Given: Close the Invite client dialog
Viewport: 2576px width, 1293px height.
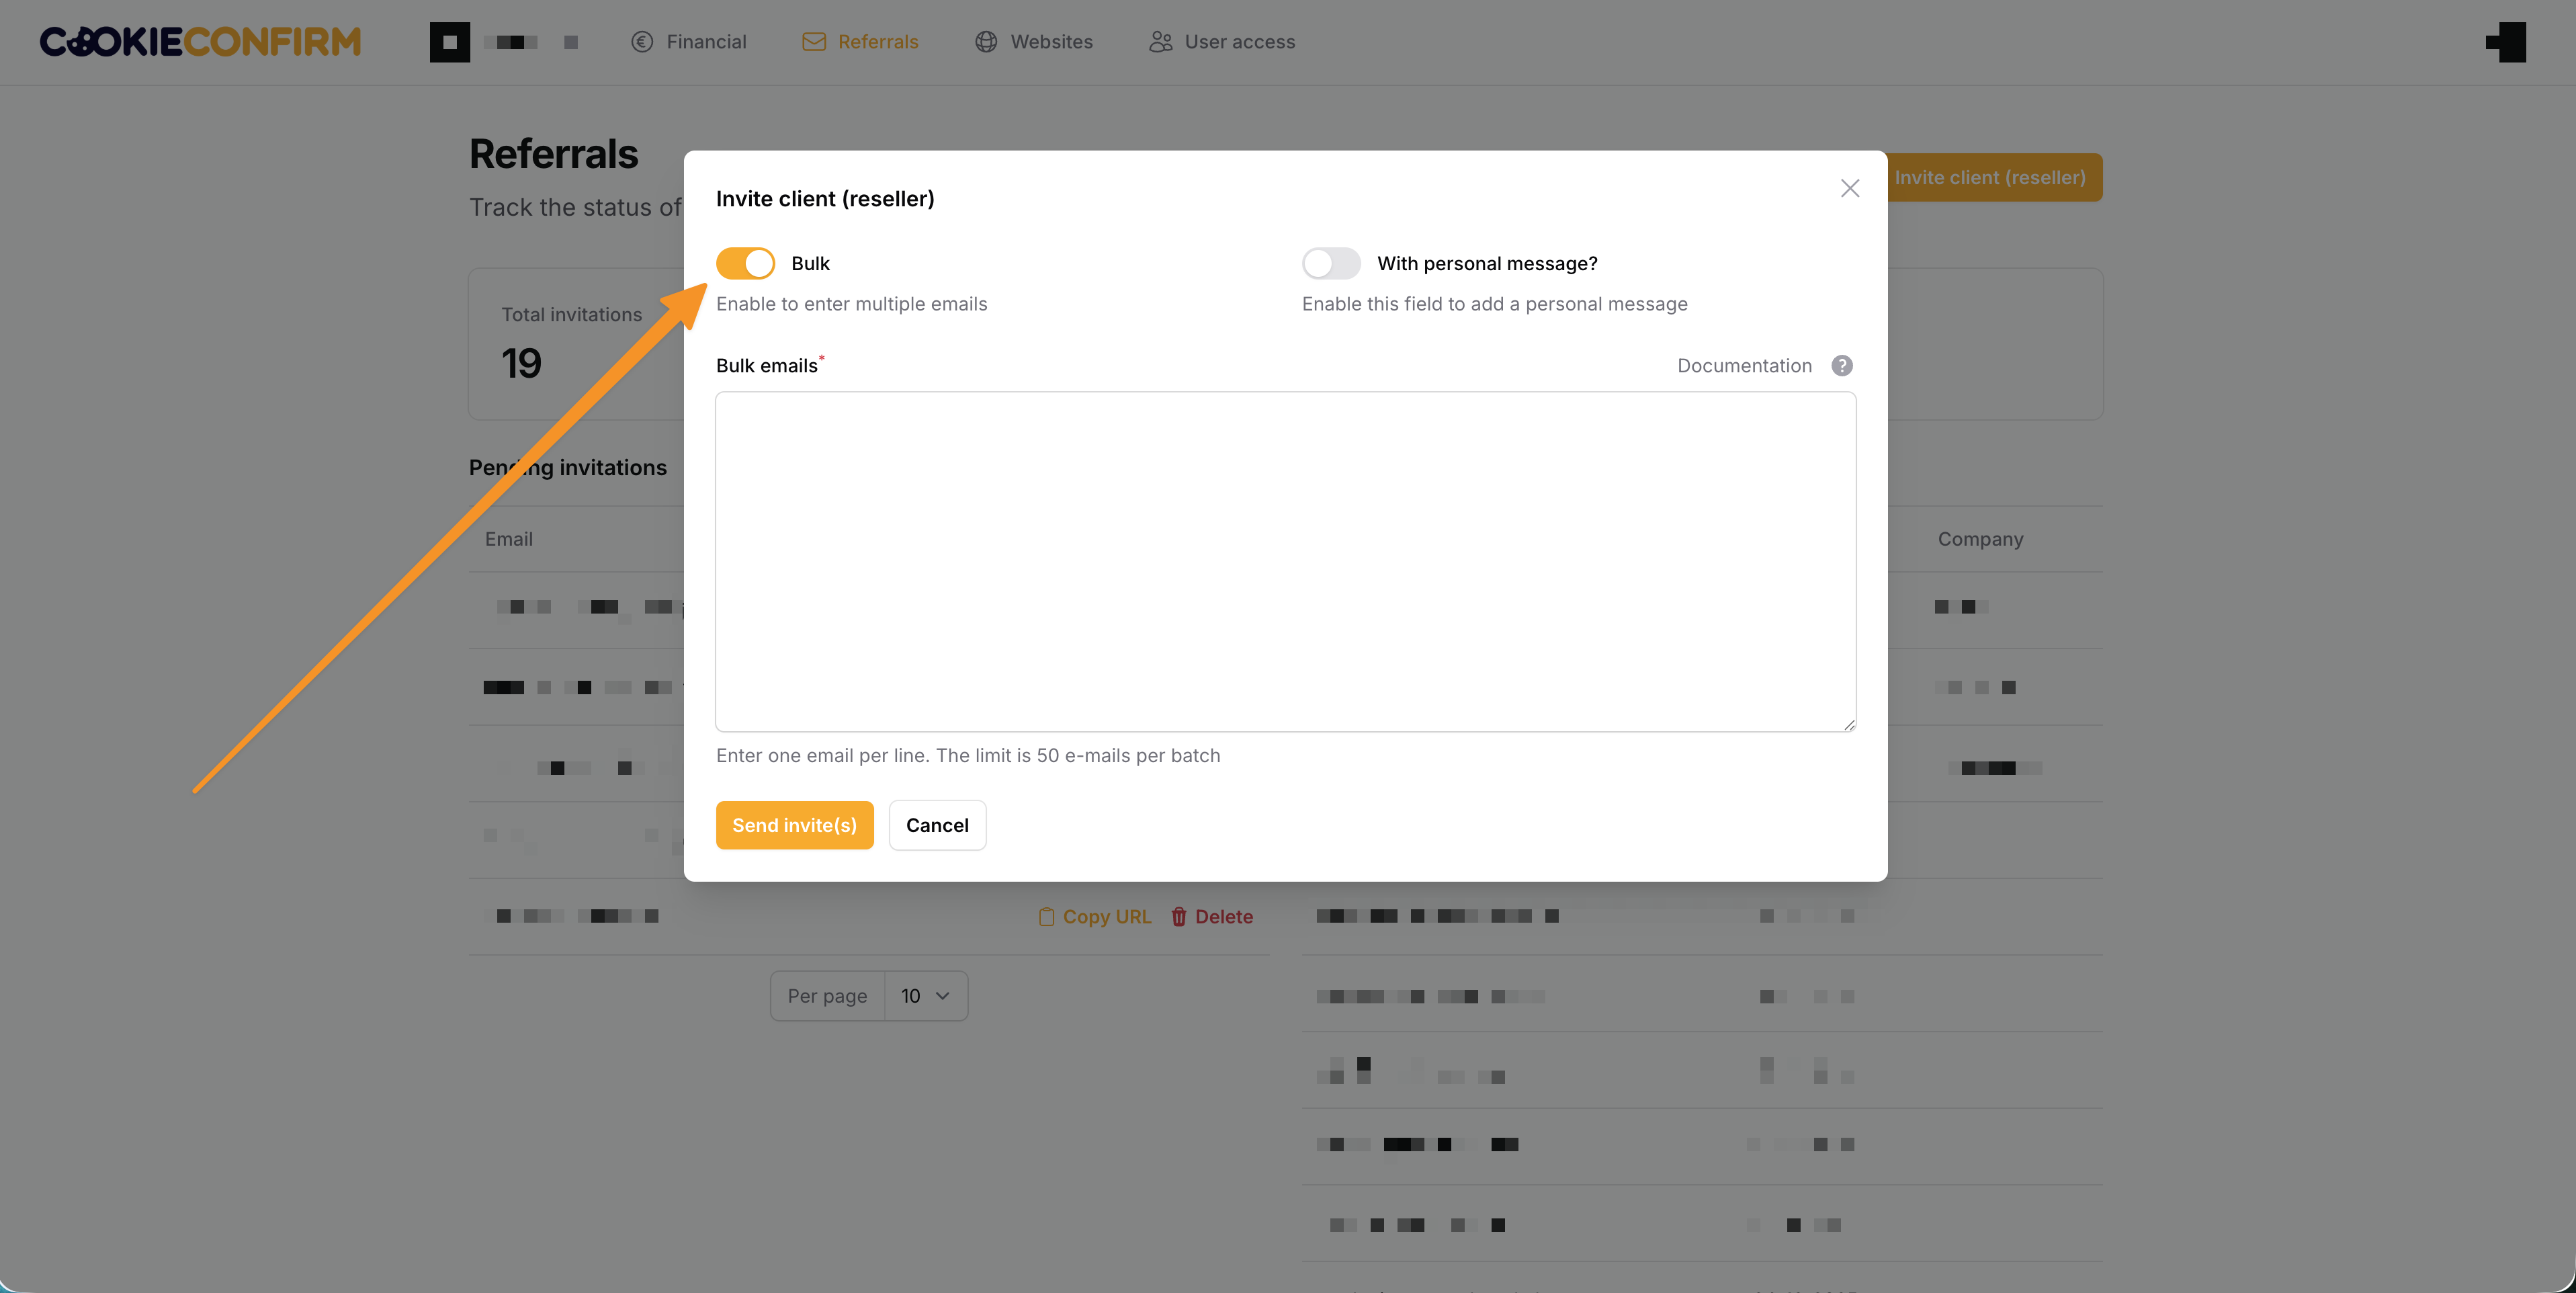Looking at the screenshot, I should click(1849, 188).
